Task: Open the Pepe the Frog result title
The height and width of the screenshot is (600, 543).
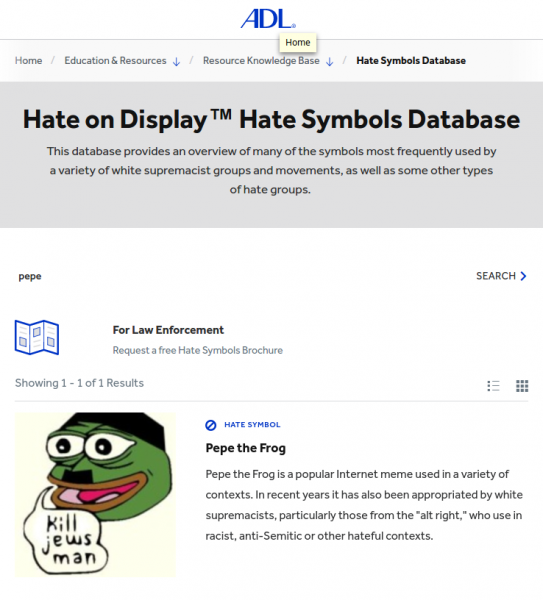Action: tap(246, 448)
